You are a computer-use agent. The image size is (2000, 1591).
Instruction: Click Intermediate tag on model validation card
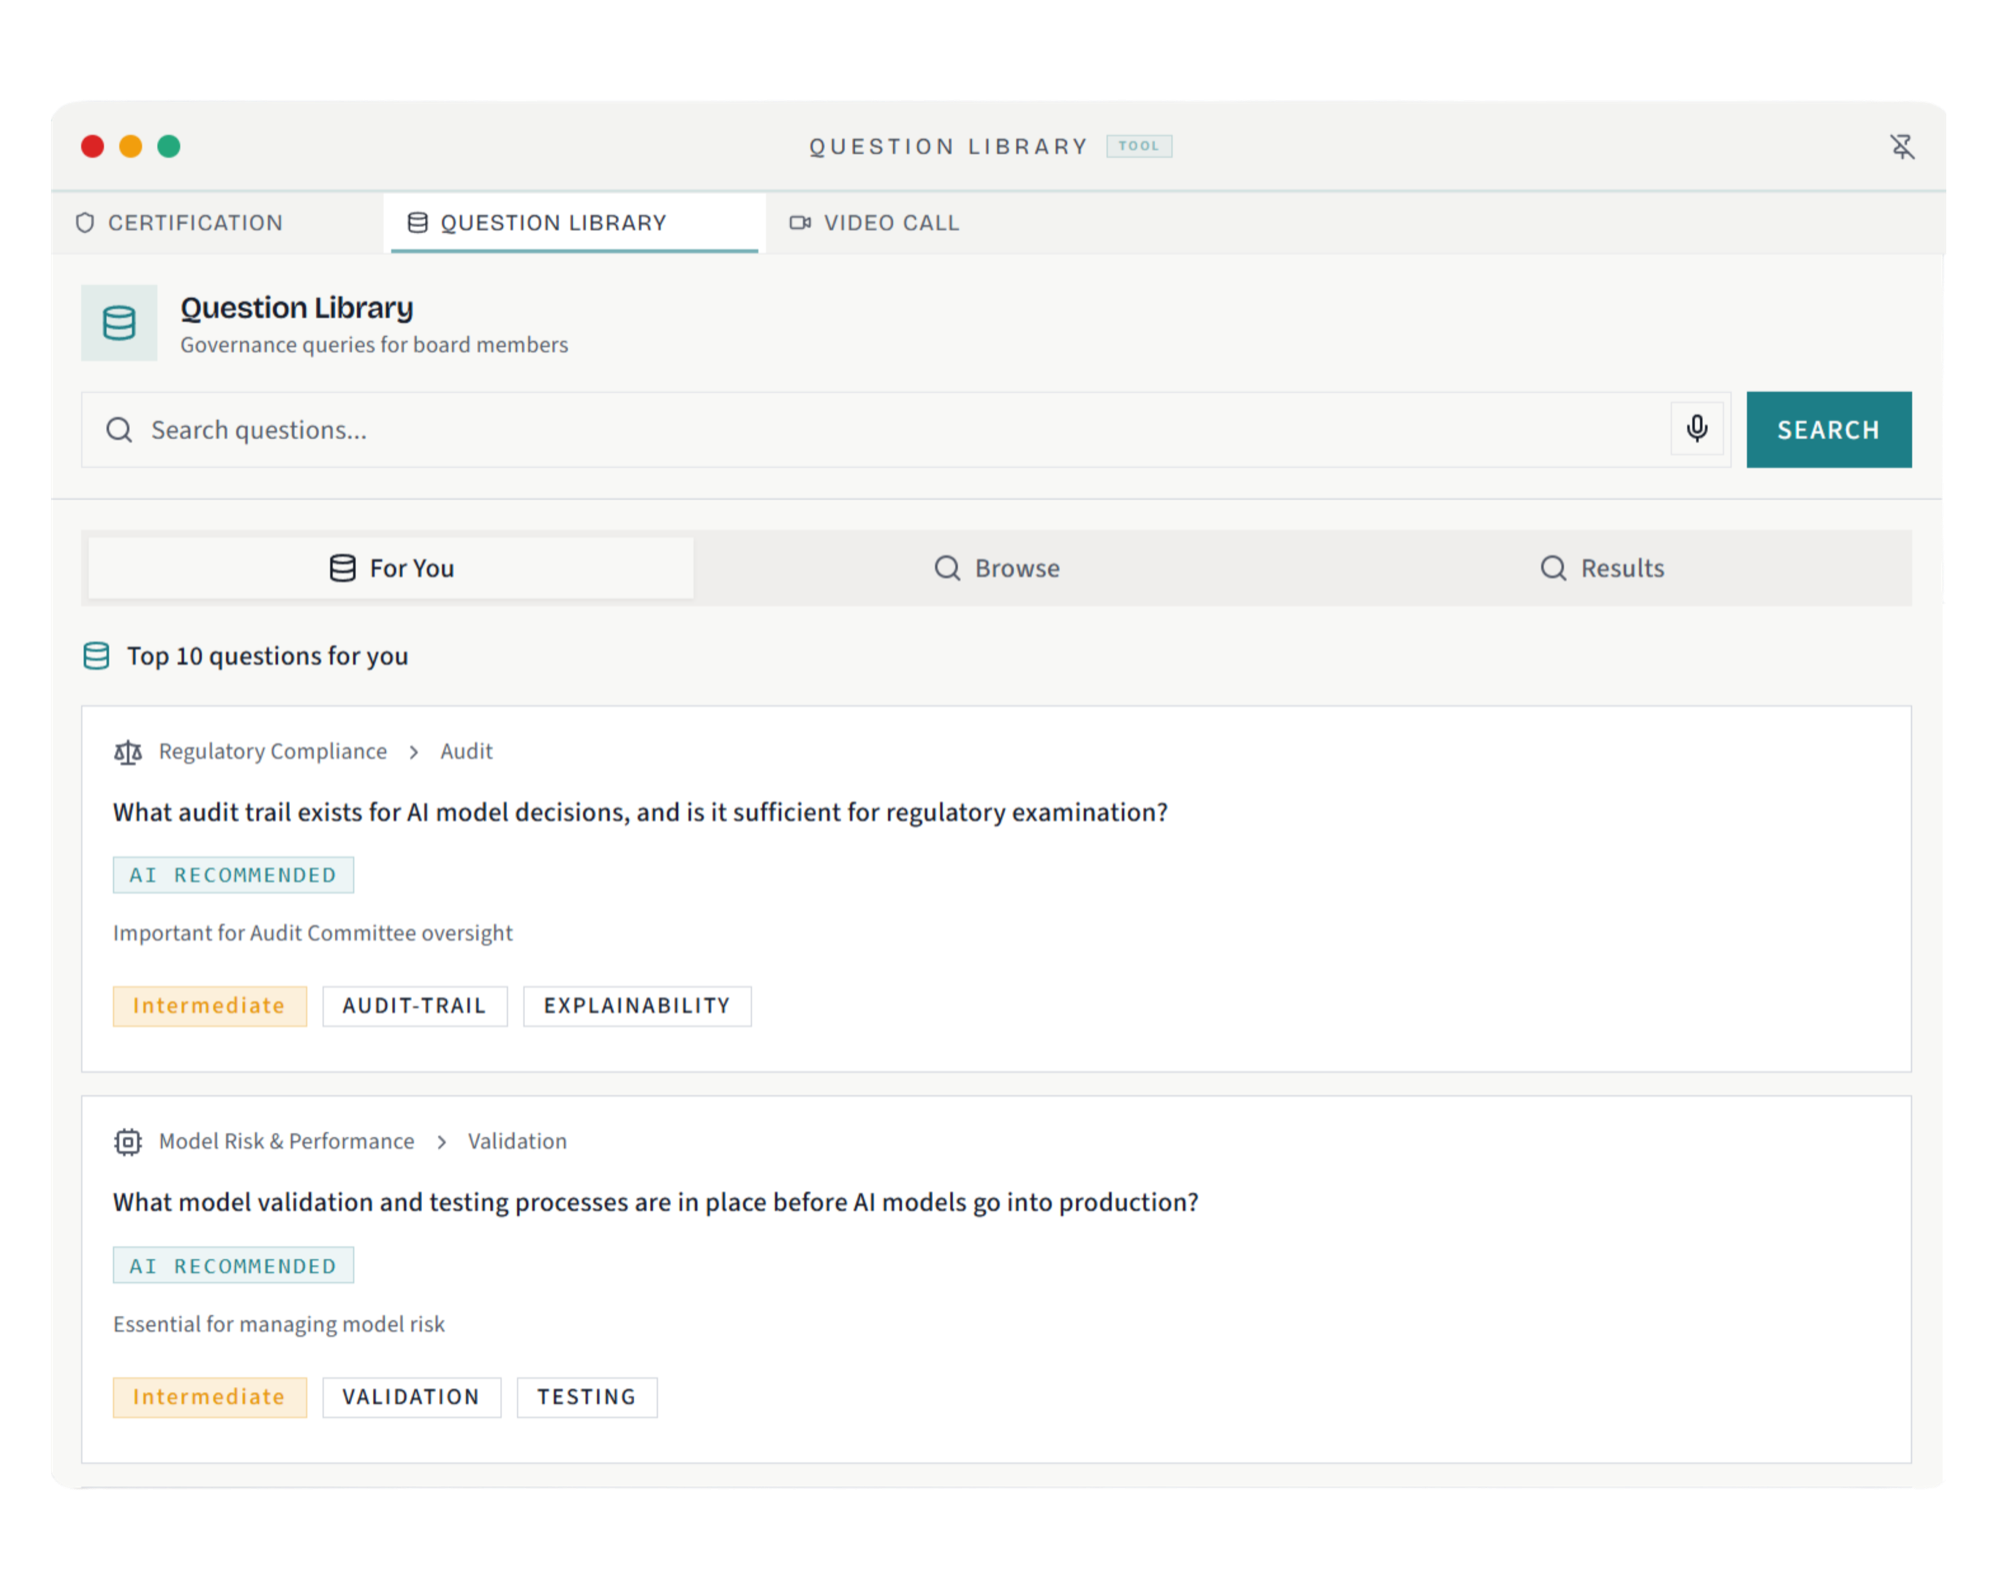[209, 1397]
